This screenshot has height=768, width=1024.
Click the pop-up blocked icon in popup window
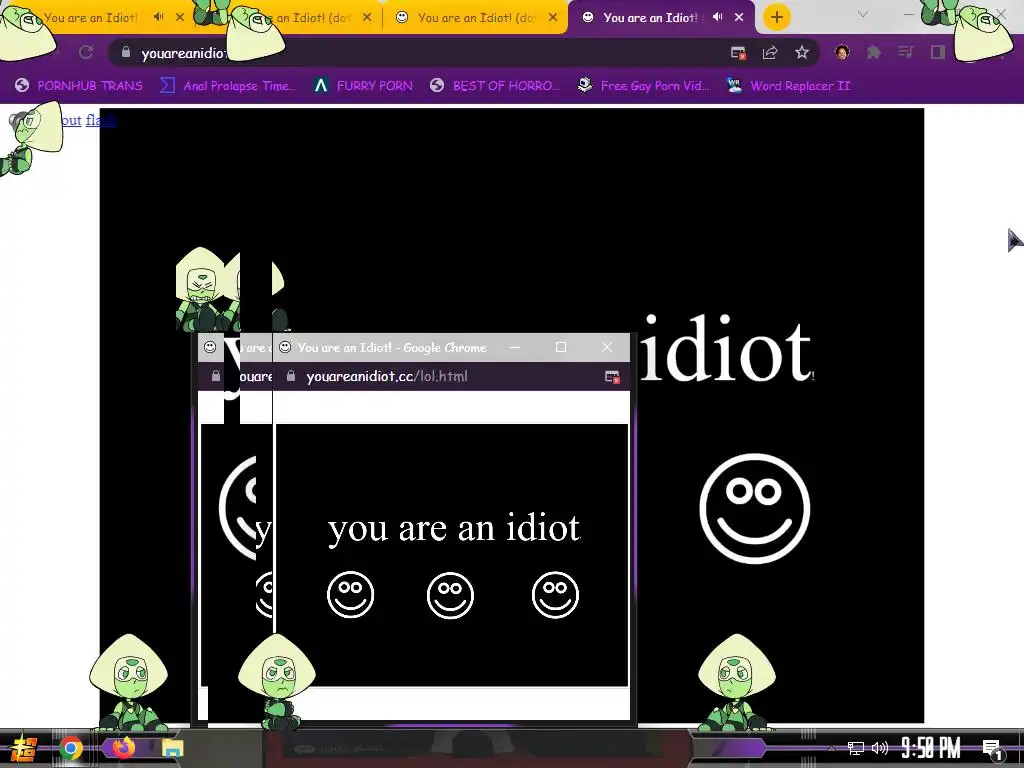612,377
